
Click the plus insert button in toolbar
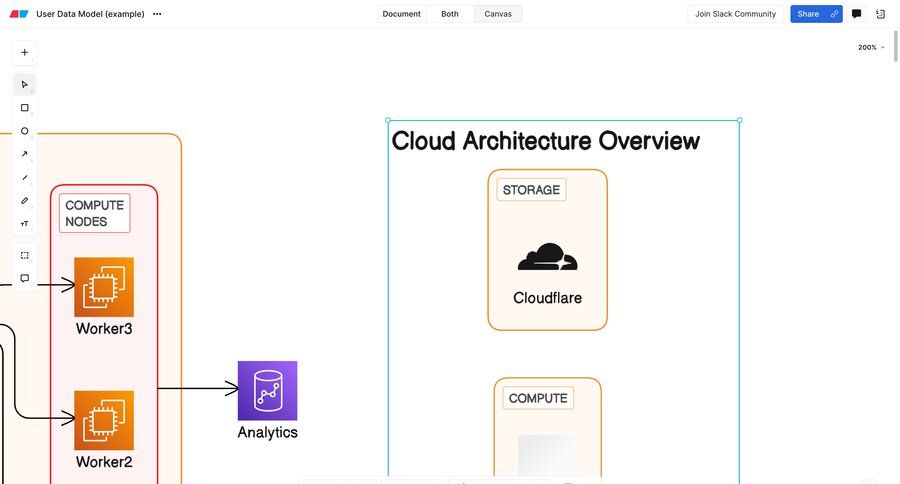pyautogui.click(x=25, y=53)
